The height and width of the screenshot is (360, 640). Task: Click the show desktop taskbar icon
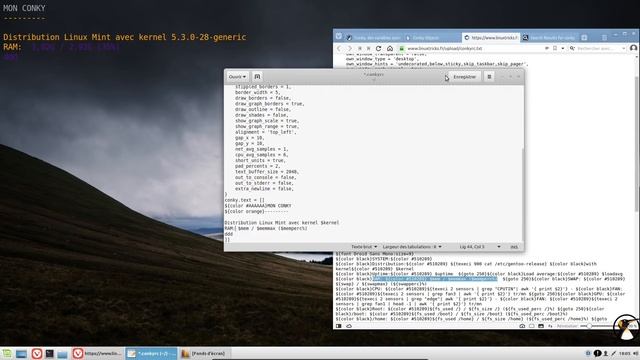[21, 353]
